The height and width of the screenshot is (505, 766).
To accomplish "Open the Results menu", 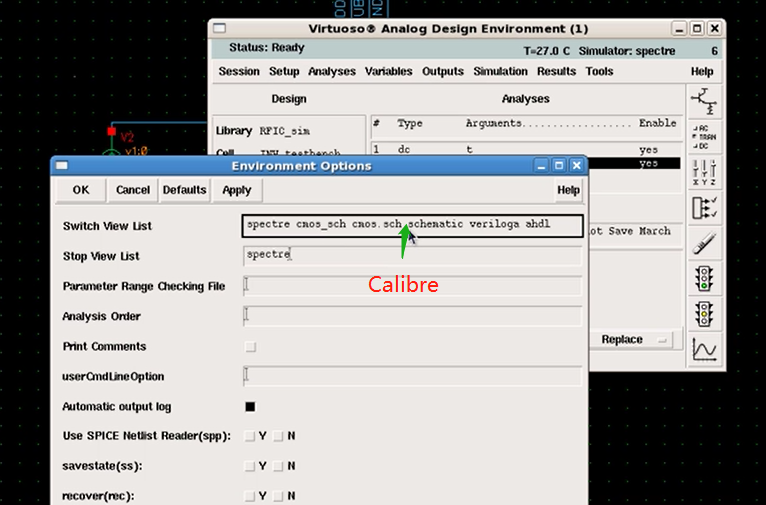I will click(556, 71).
